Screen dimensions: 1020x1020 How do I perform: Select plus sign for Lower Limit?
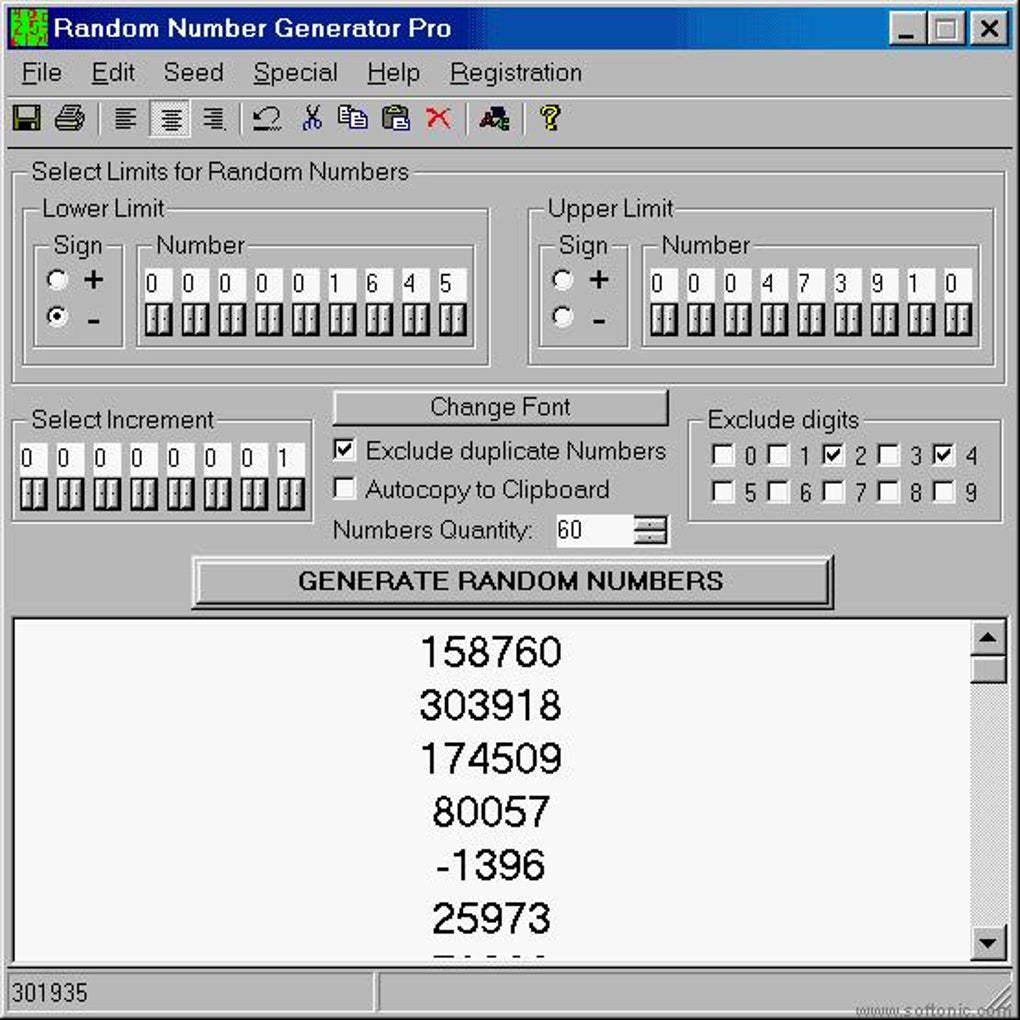[57, 280]
